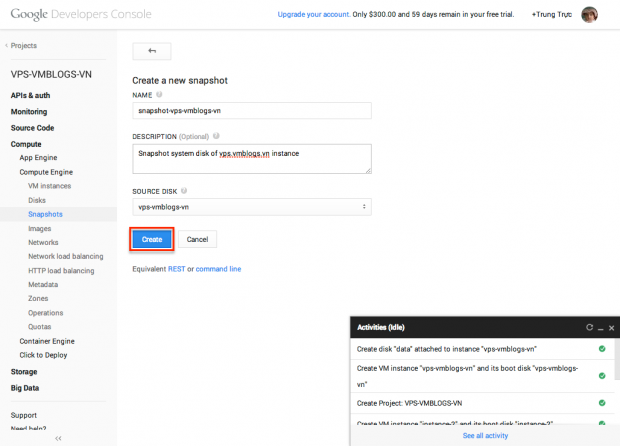Screen dimensions: 620x446
Task: Click the Cancel button
Action: [197, 239]
